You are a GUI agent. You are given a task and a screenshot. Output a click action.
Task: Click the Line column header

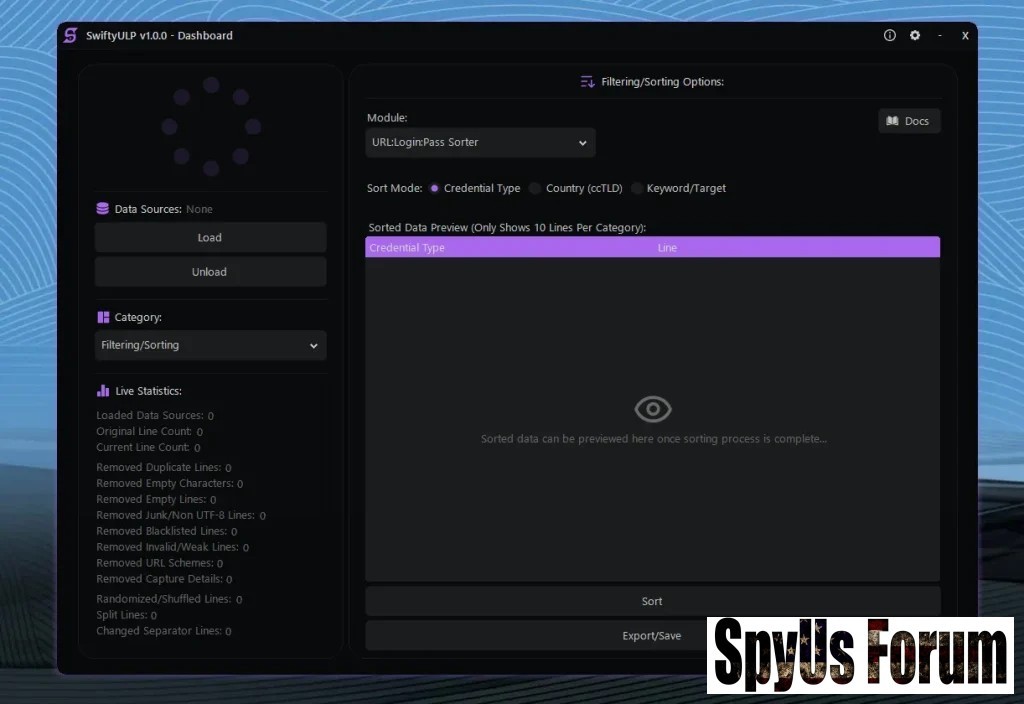tap(667, 248)
